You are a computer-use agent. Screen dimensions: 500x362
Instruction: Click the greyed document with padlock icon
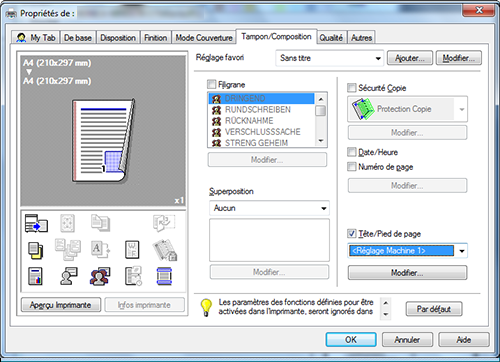point(165,250)
